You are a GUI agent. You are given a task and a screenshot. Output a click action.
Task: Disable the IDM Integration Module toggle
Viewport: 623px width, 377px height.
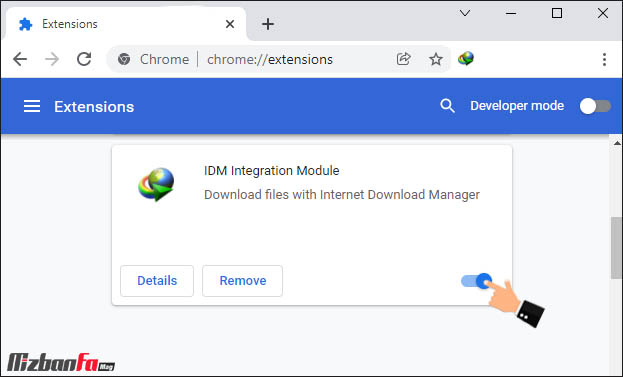477,281
